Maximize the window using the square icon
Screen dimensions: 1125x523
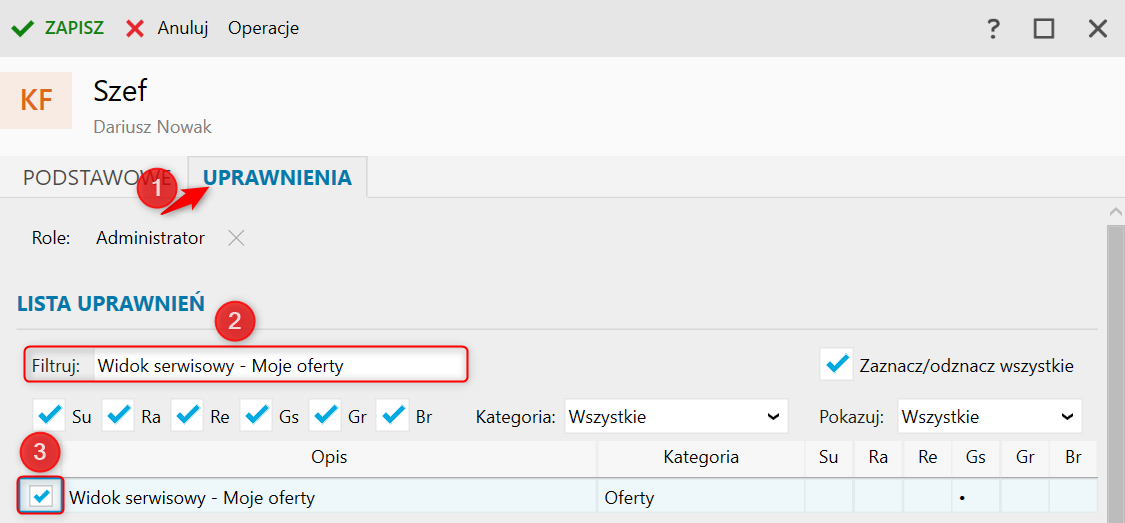point(1044,28)
